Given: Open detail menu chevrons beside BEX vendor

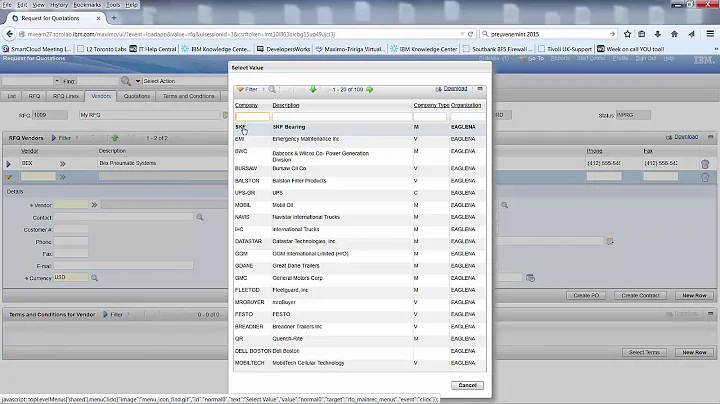Looking at the screenshot, I should click(x=62, y=163).
